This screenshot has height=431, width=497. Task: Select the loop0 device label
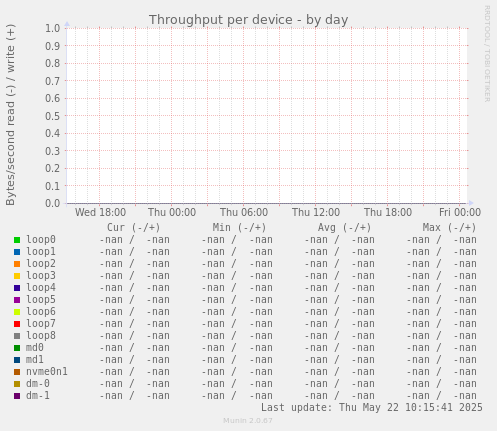point(41,240)
